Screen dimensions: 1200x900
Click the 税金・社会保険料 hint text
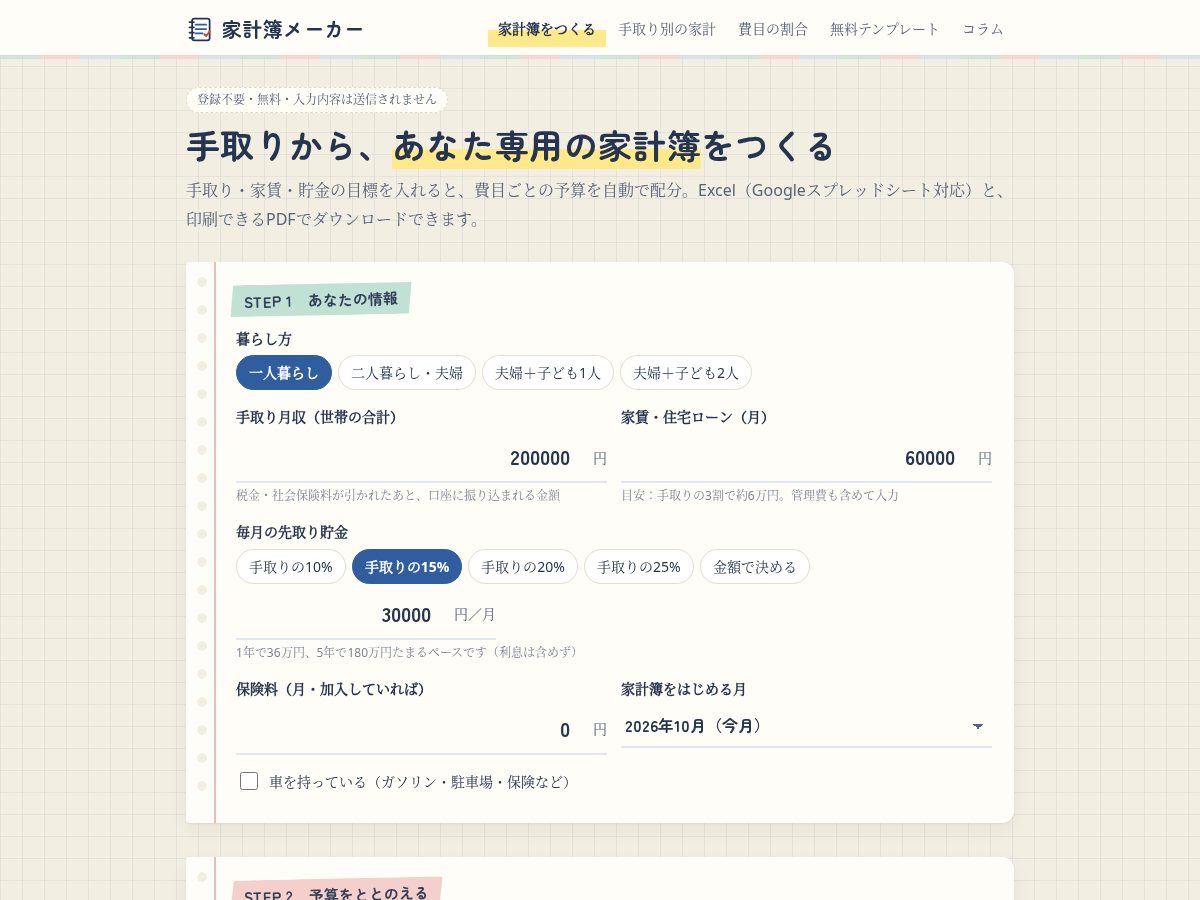398,495
